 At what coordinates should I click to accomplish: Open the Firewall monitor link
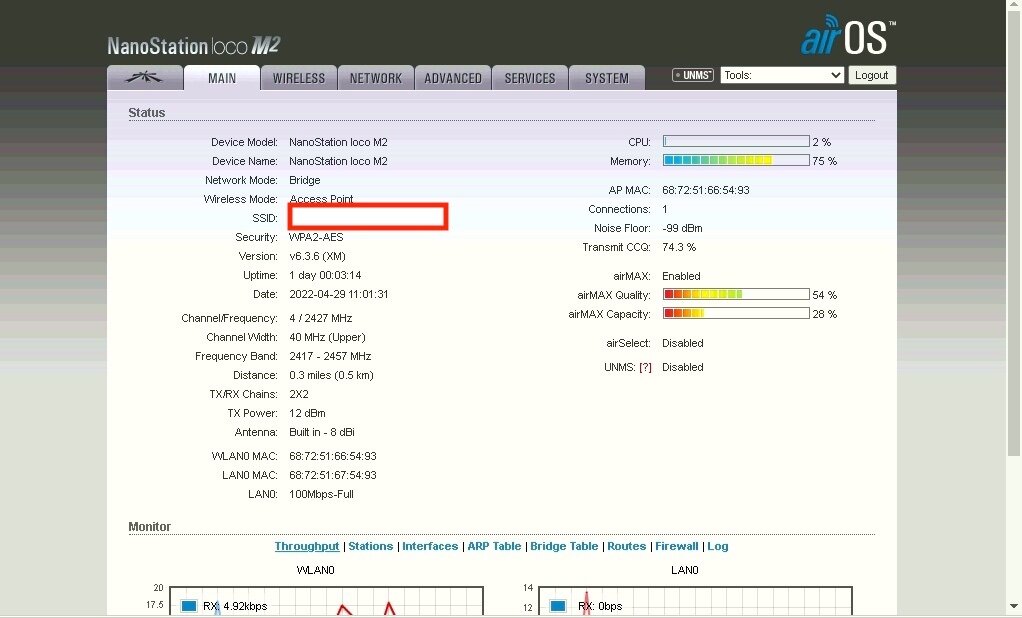(x=677, y=546)
